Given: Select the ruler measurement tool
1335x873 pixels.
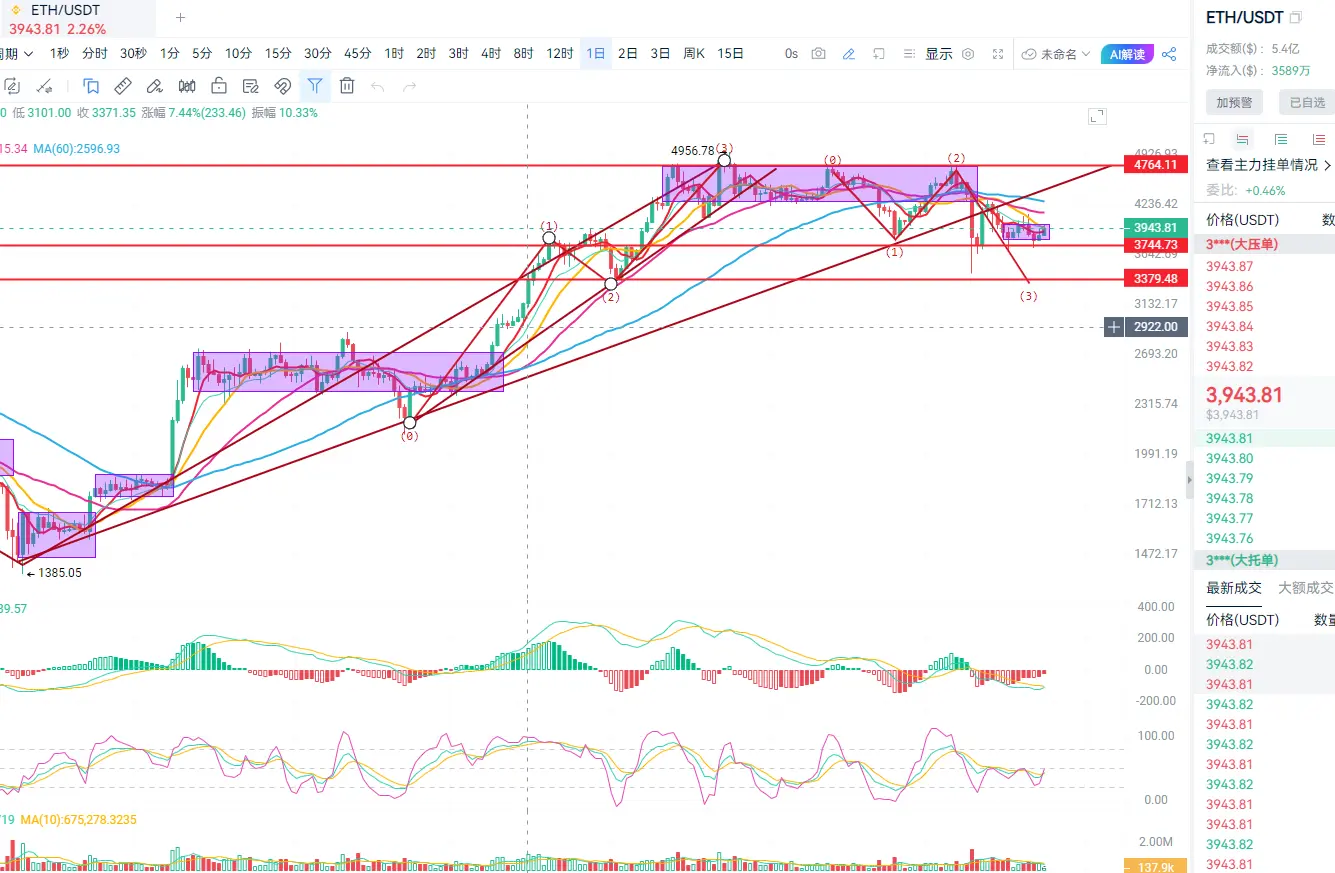Looking at the screenshot, I should tap(123, 86).
